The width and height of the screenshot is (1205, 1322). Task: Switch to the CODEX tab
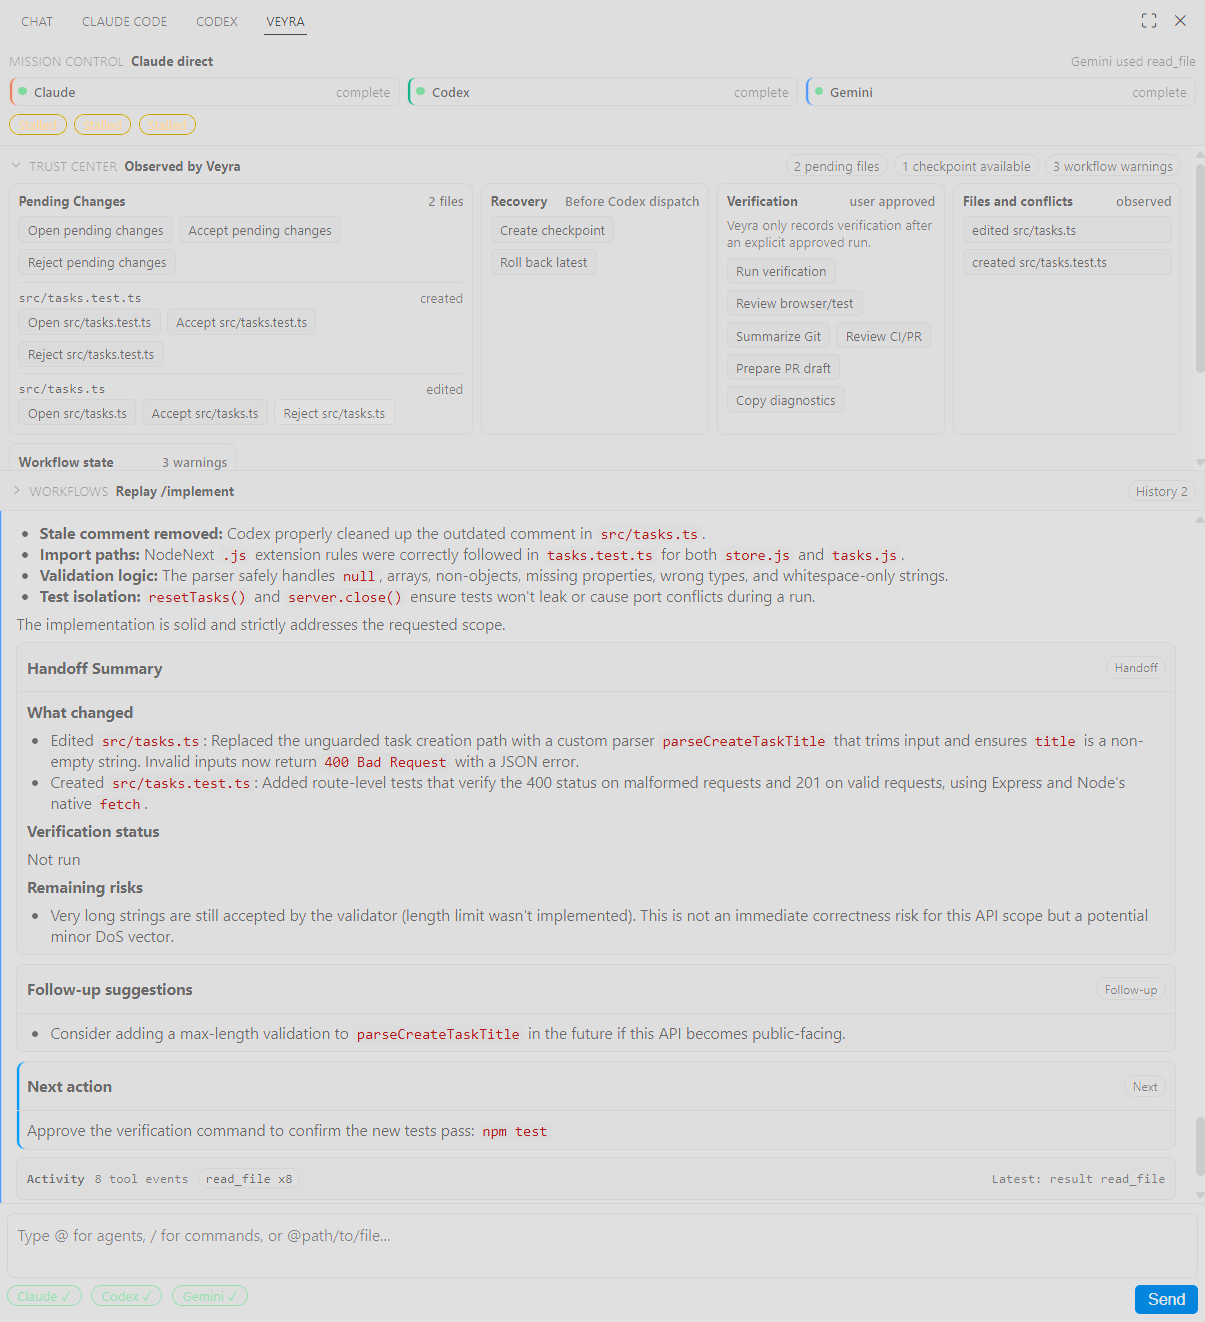pos(217,21)
